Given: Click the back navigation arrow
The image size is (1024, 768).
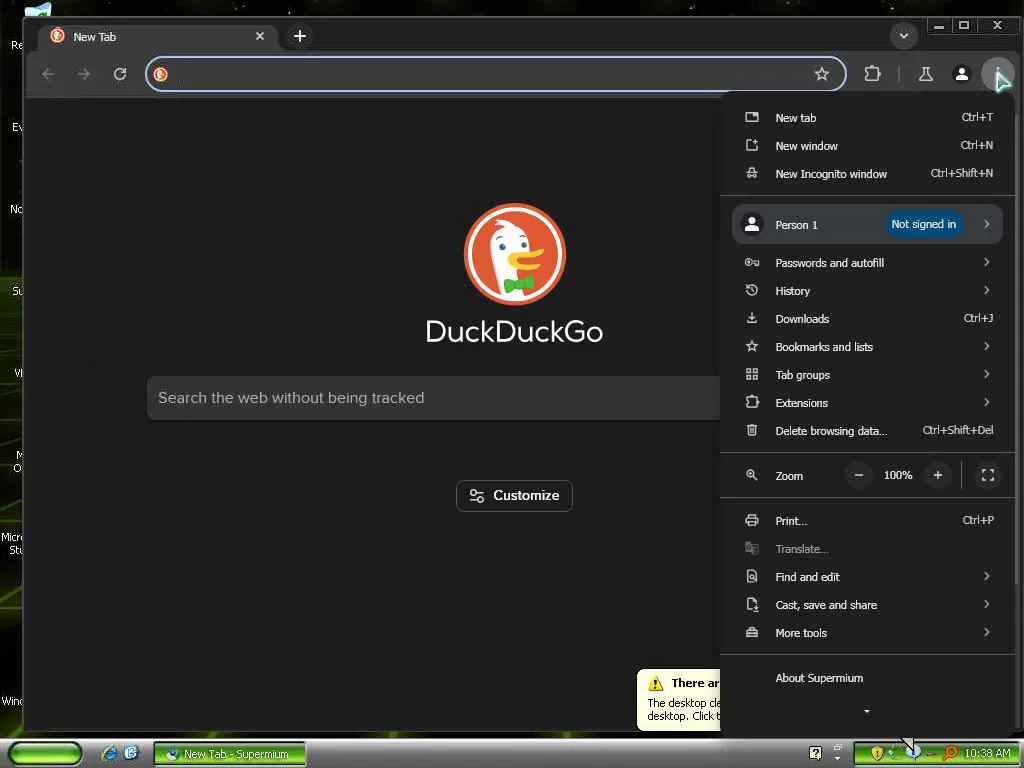Looking at the screenshot, I should pos(48,74).
